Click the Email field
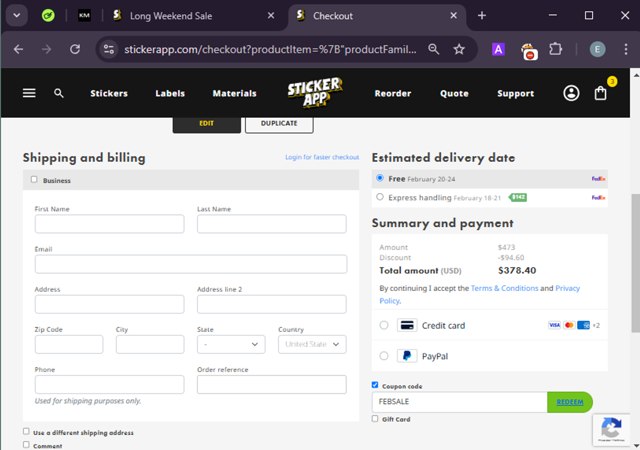The image size is (640, 450). pos(191,264)
